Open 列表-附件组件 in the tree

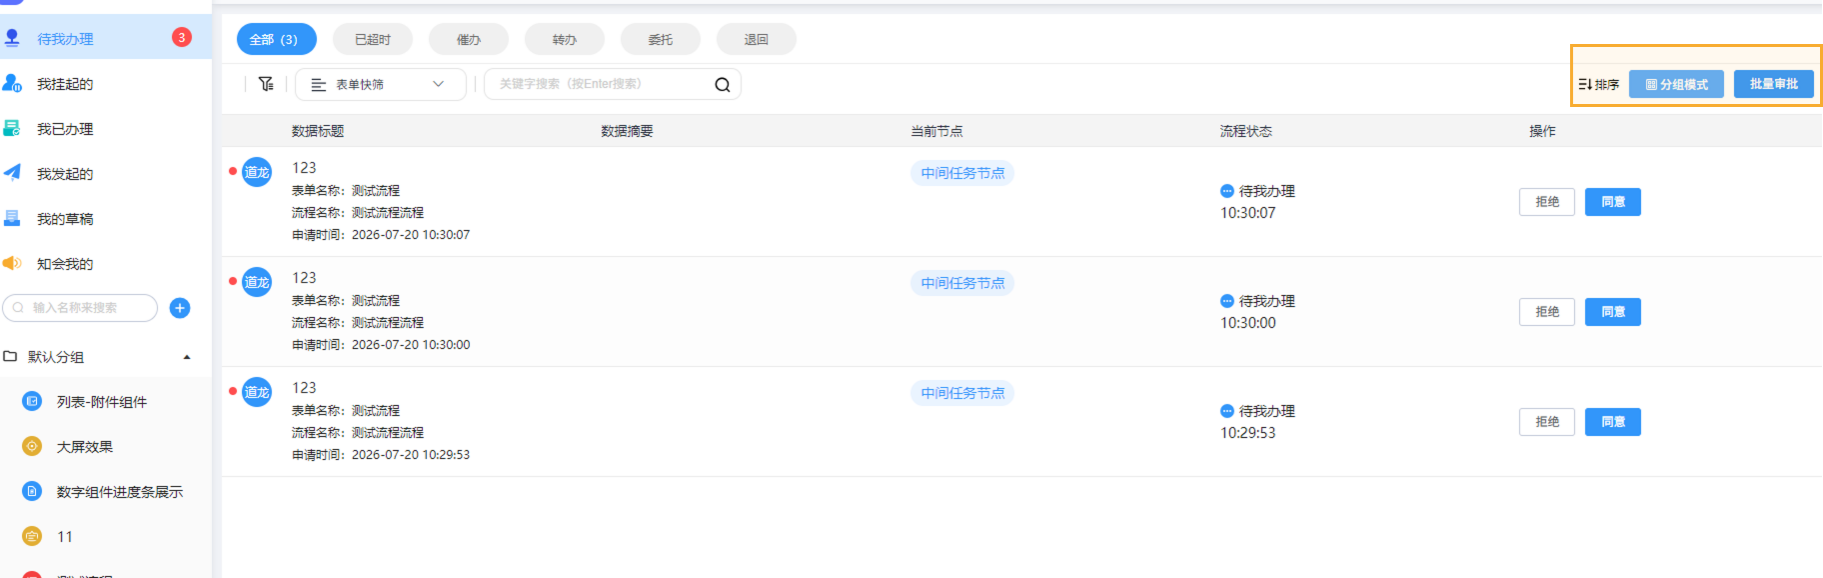pos(102,402)
